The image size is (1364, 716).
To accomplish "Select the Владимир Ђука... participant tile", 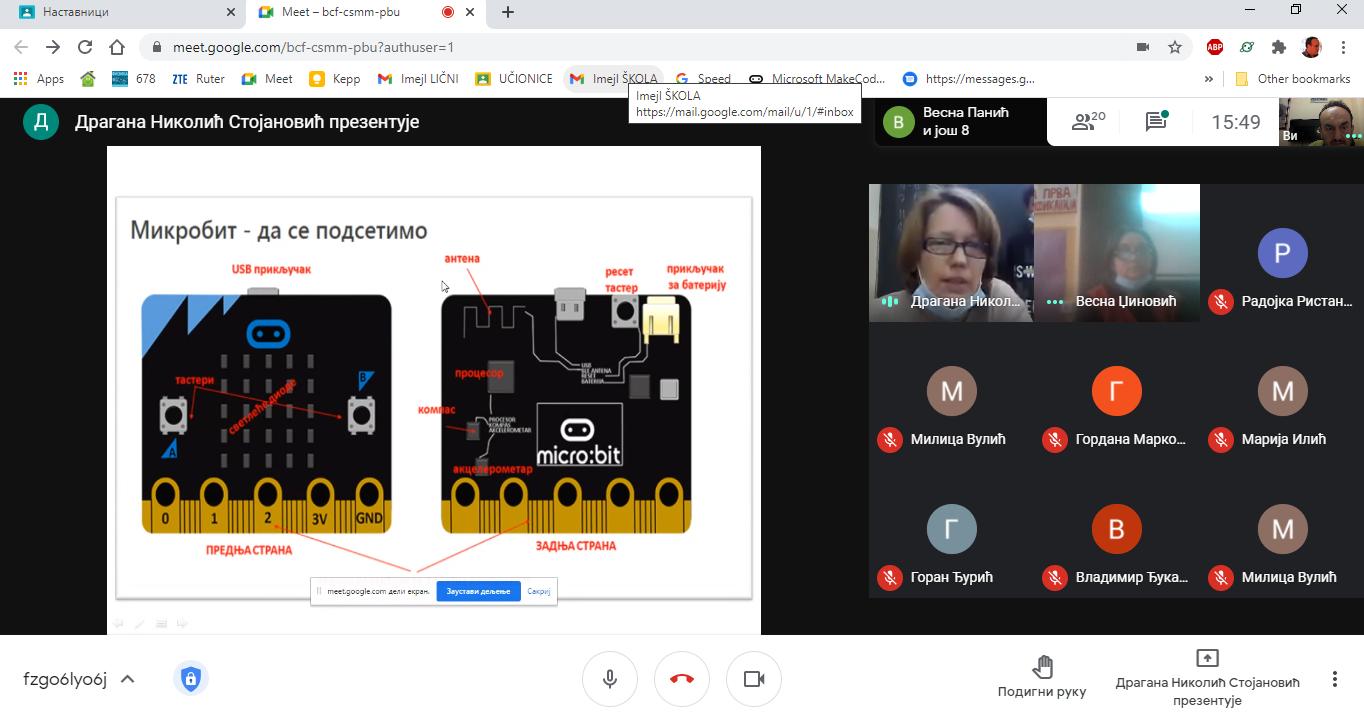I will pos(1117,528).
